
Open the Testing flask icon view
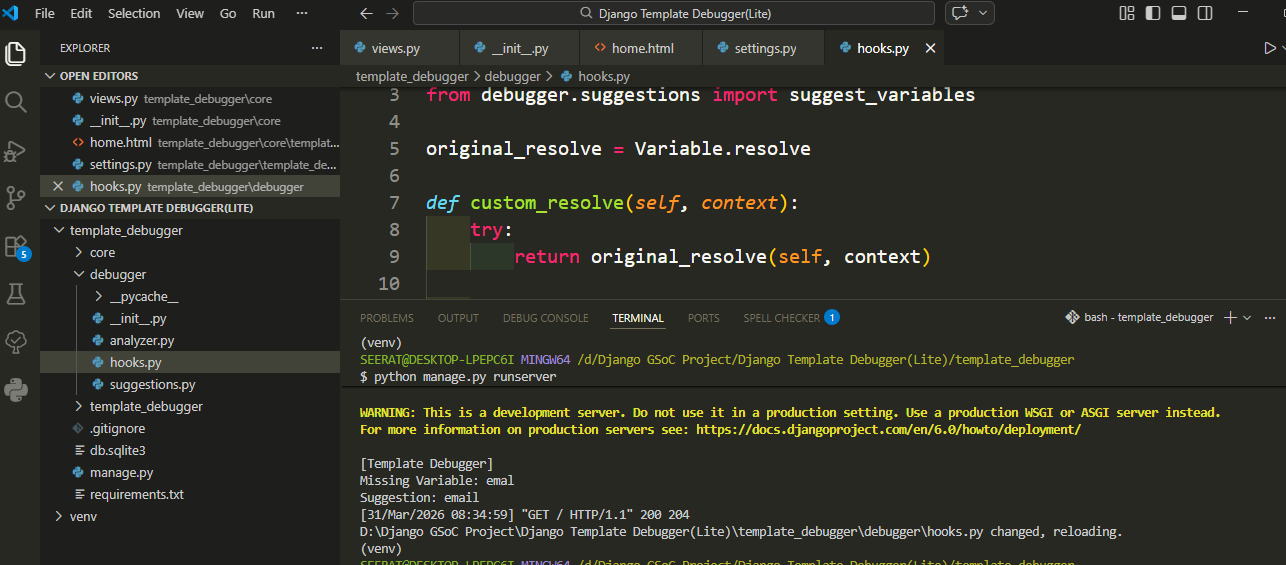(x=16, y=294)
